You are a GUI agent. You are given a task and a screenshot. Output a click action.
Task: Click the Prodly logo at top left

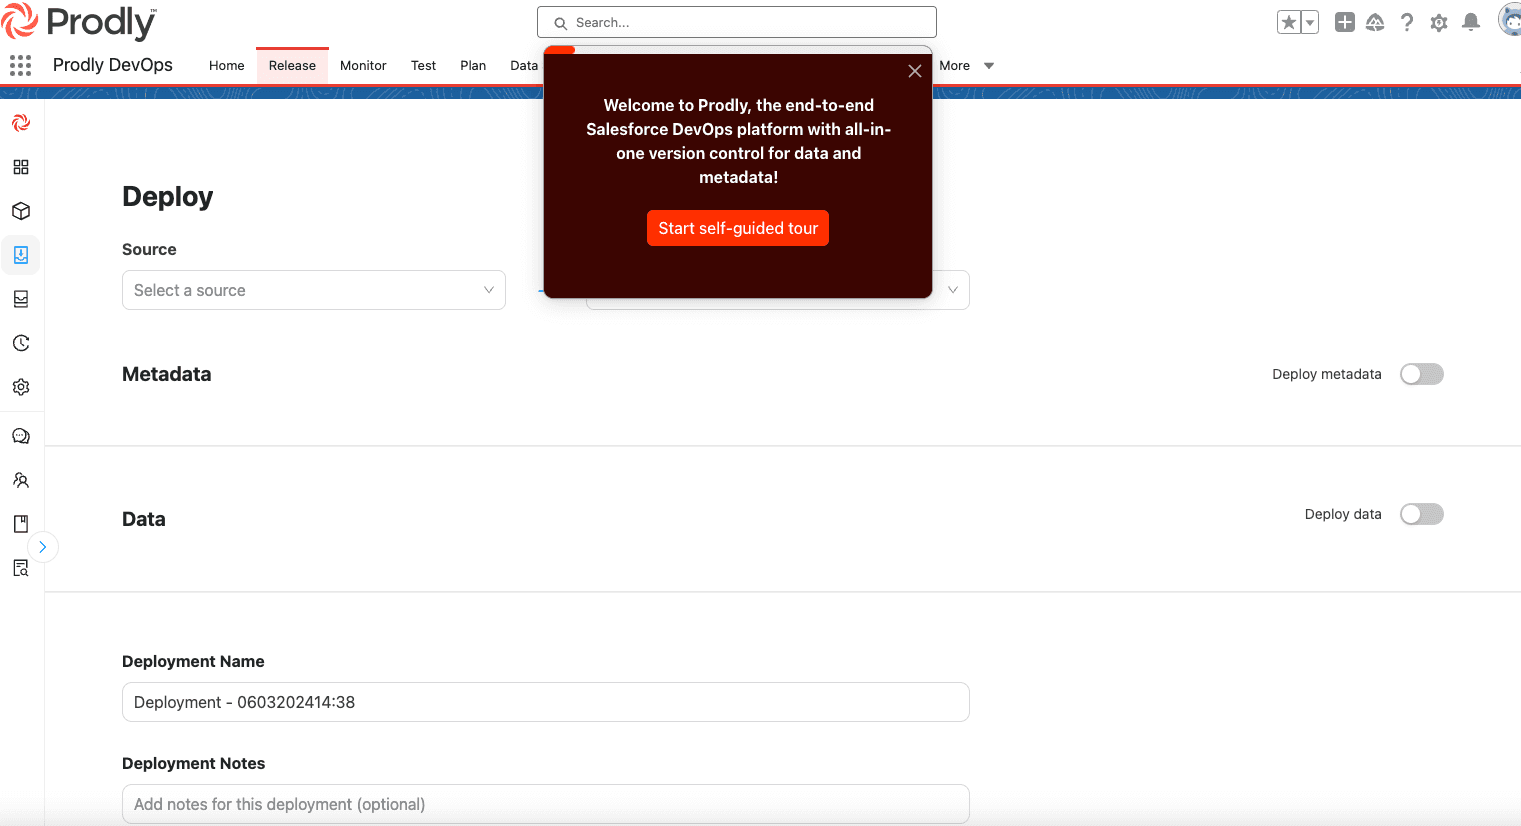[79, 22]
